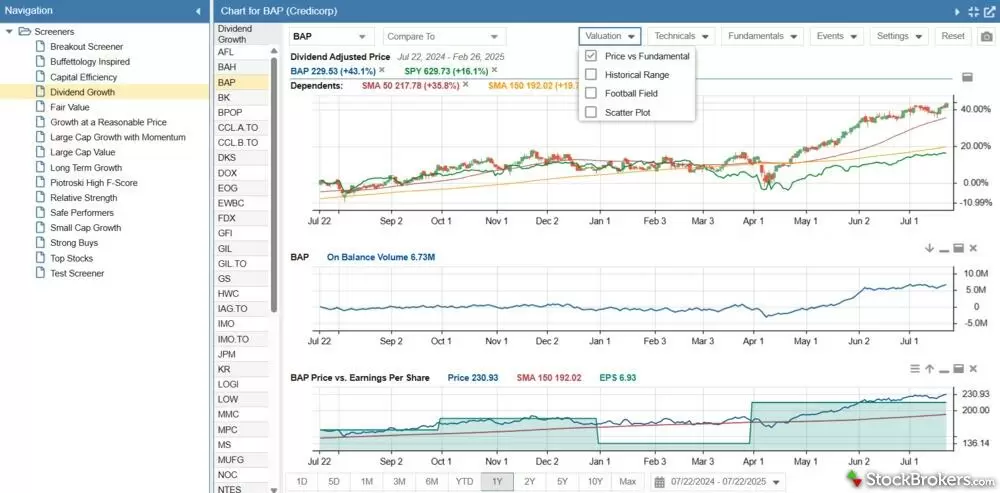Remove the SPY comparison series
The width and height of the screenshot is (1000, 493).
[494, 70]
